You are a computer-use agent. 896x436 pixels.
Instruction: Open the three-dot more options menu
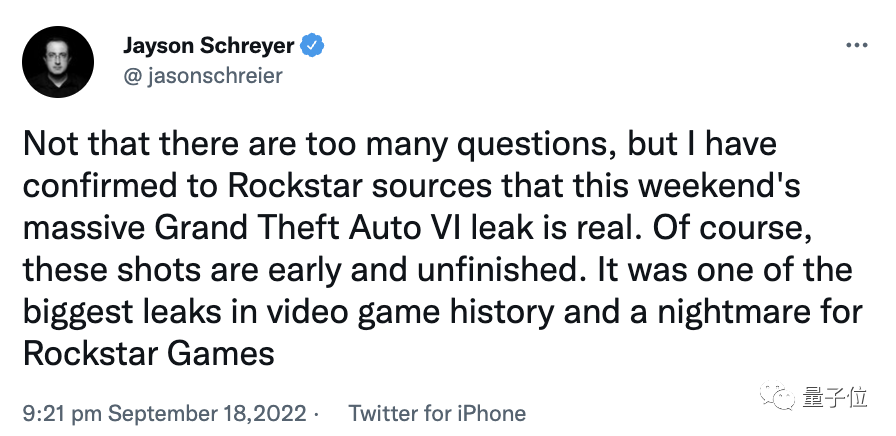pyautogui.click(x=857, y=46)
